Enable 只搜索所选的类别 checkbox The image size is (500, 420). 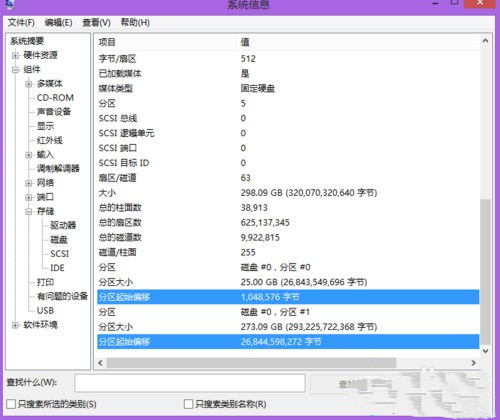(11, 404)
